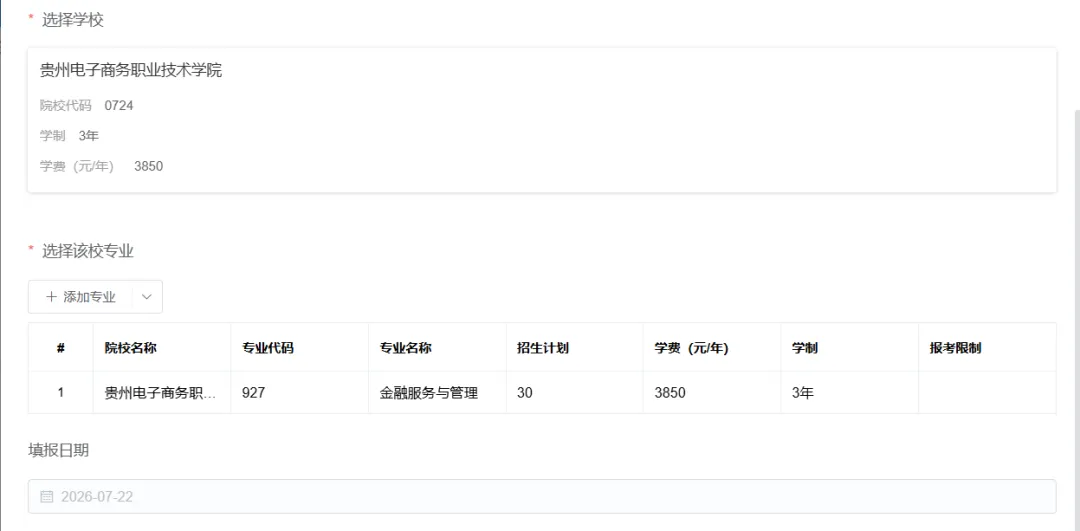Screen dimensions: 1080x531
Task: Click the 填报日期 label
Action: [x=58, y=450]
